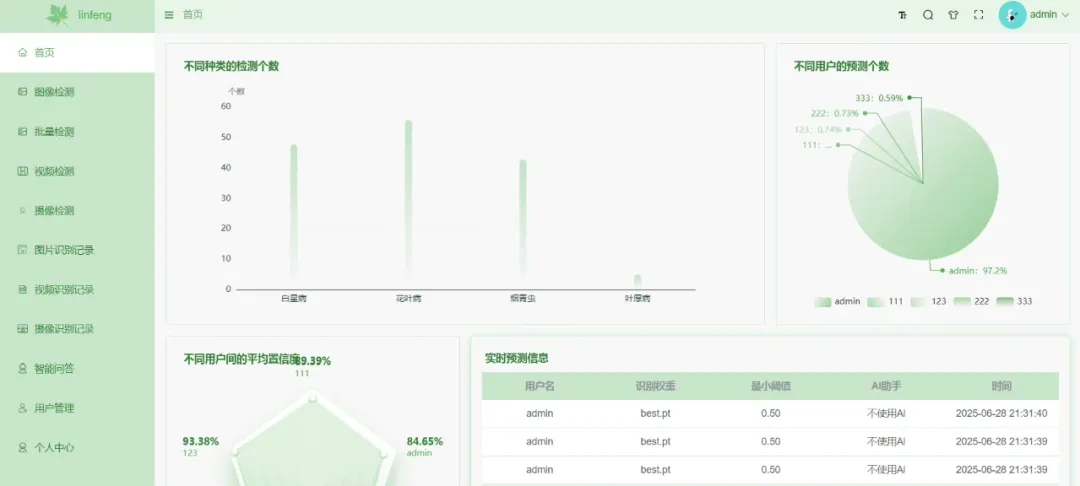Click the maple leaf logo
Screen dimensions: 1080x486
click(x=58, y=15)
